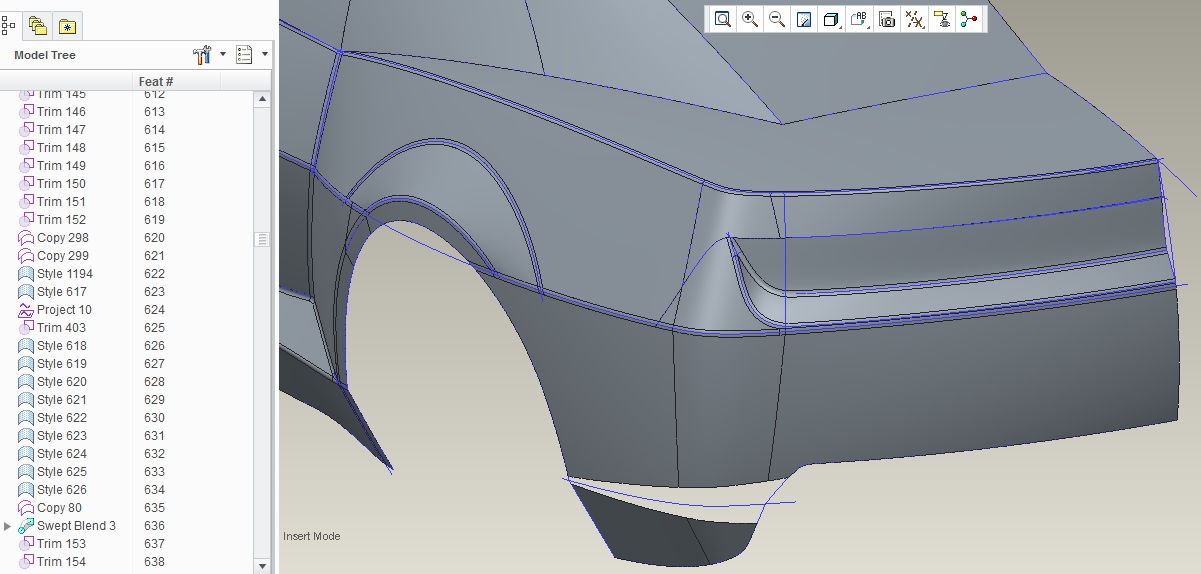
Task: Select Trim 154 in the model tree
Action: pyautogui.click(x=61, y=562)
